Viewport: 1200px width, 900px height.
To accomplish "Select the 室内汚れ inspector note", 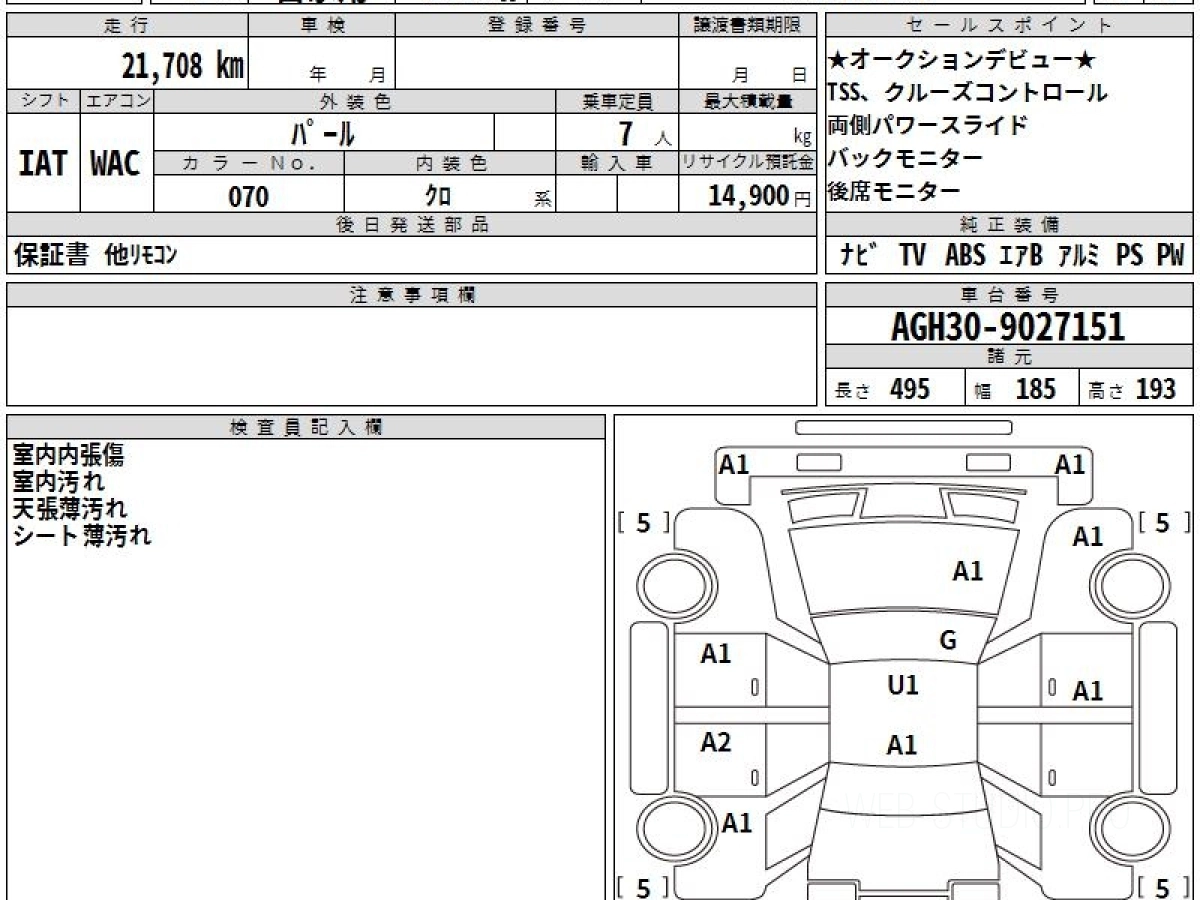I will click(x=58, y=482).
